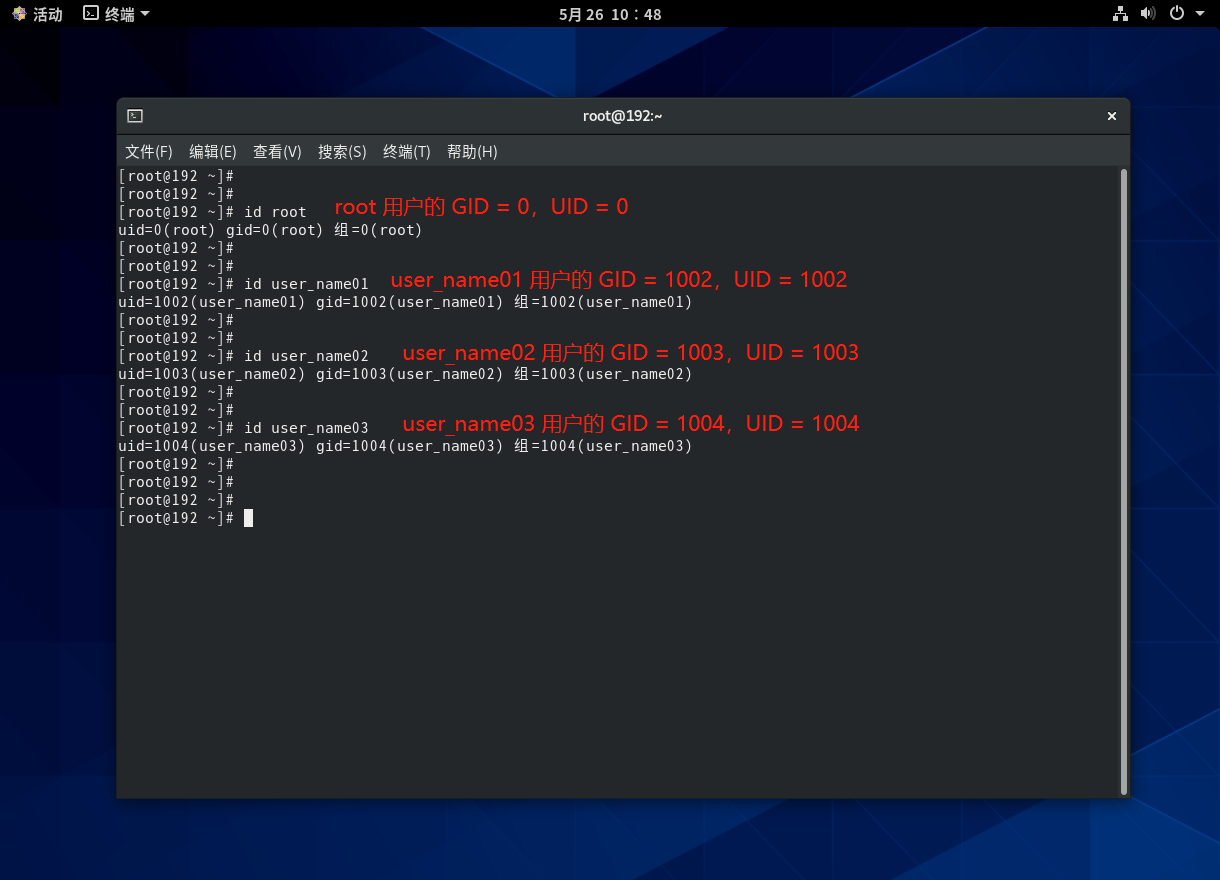The image size is (1220, 880).
Task: Open the 终端(T) menu in menubar
Action: pos(406,152)
